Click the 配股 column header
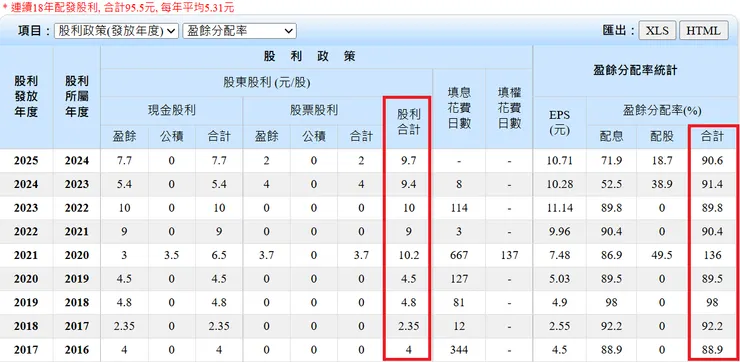 662,137
